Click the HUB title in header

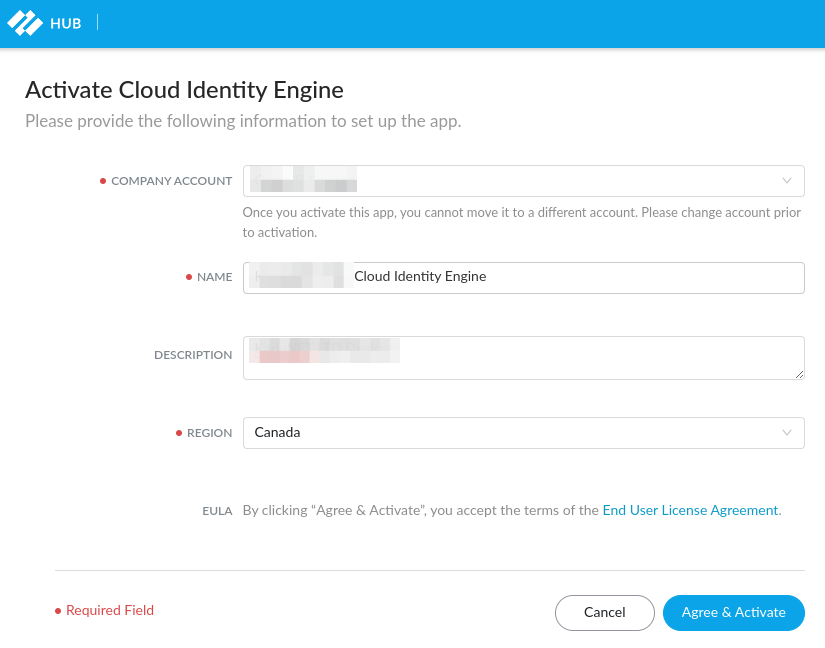[x=66, y=24]
